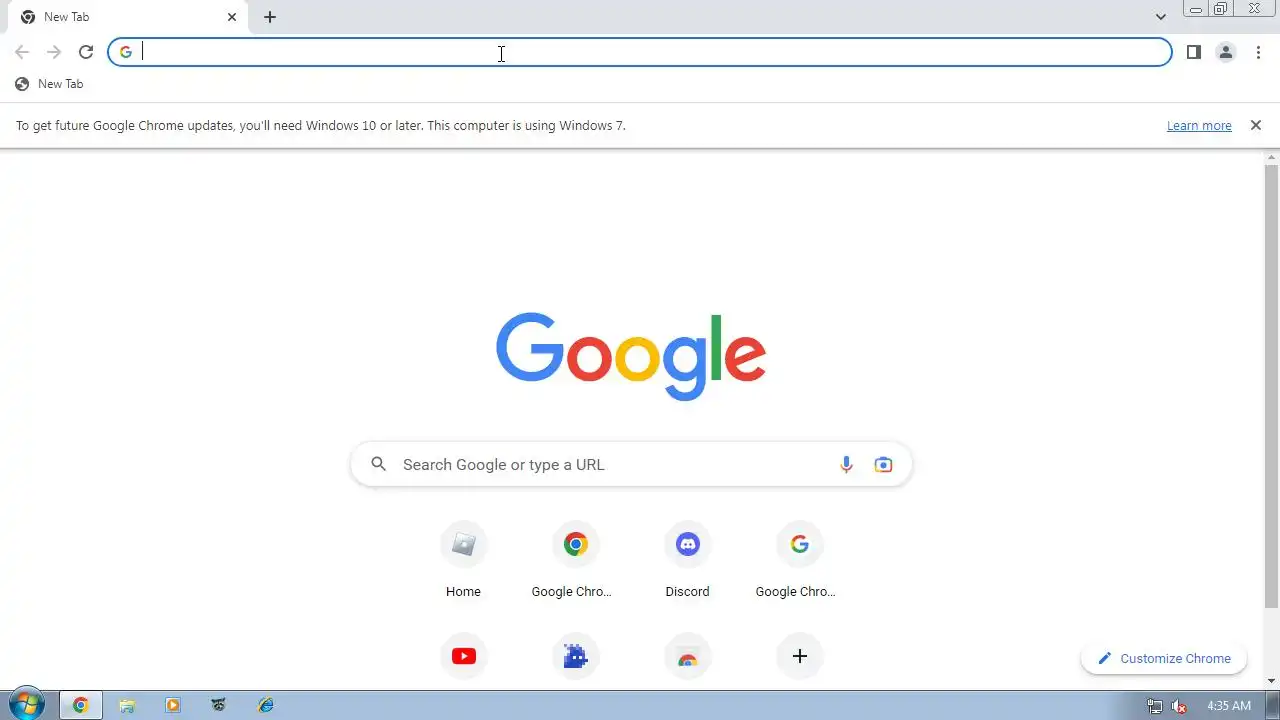Open Windows Media Player from taskbar
The width and height of the screenshot is (1280, 720).
tap(173, 705)
